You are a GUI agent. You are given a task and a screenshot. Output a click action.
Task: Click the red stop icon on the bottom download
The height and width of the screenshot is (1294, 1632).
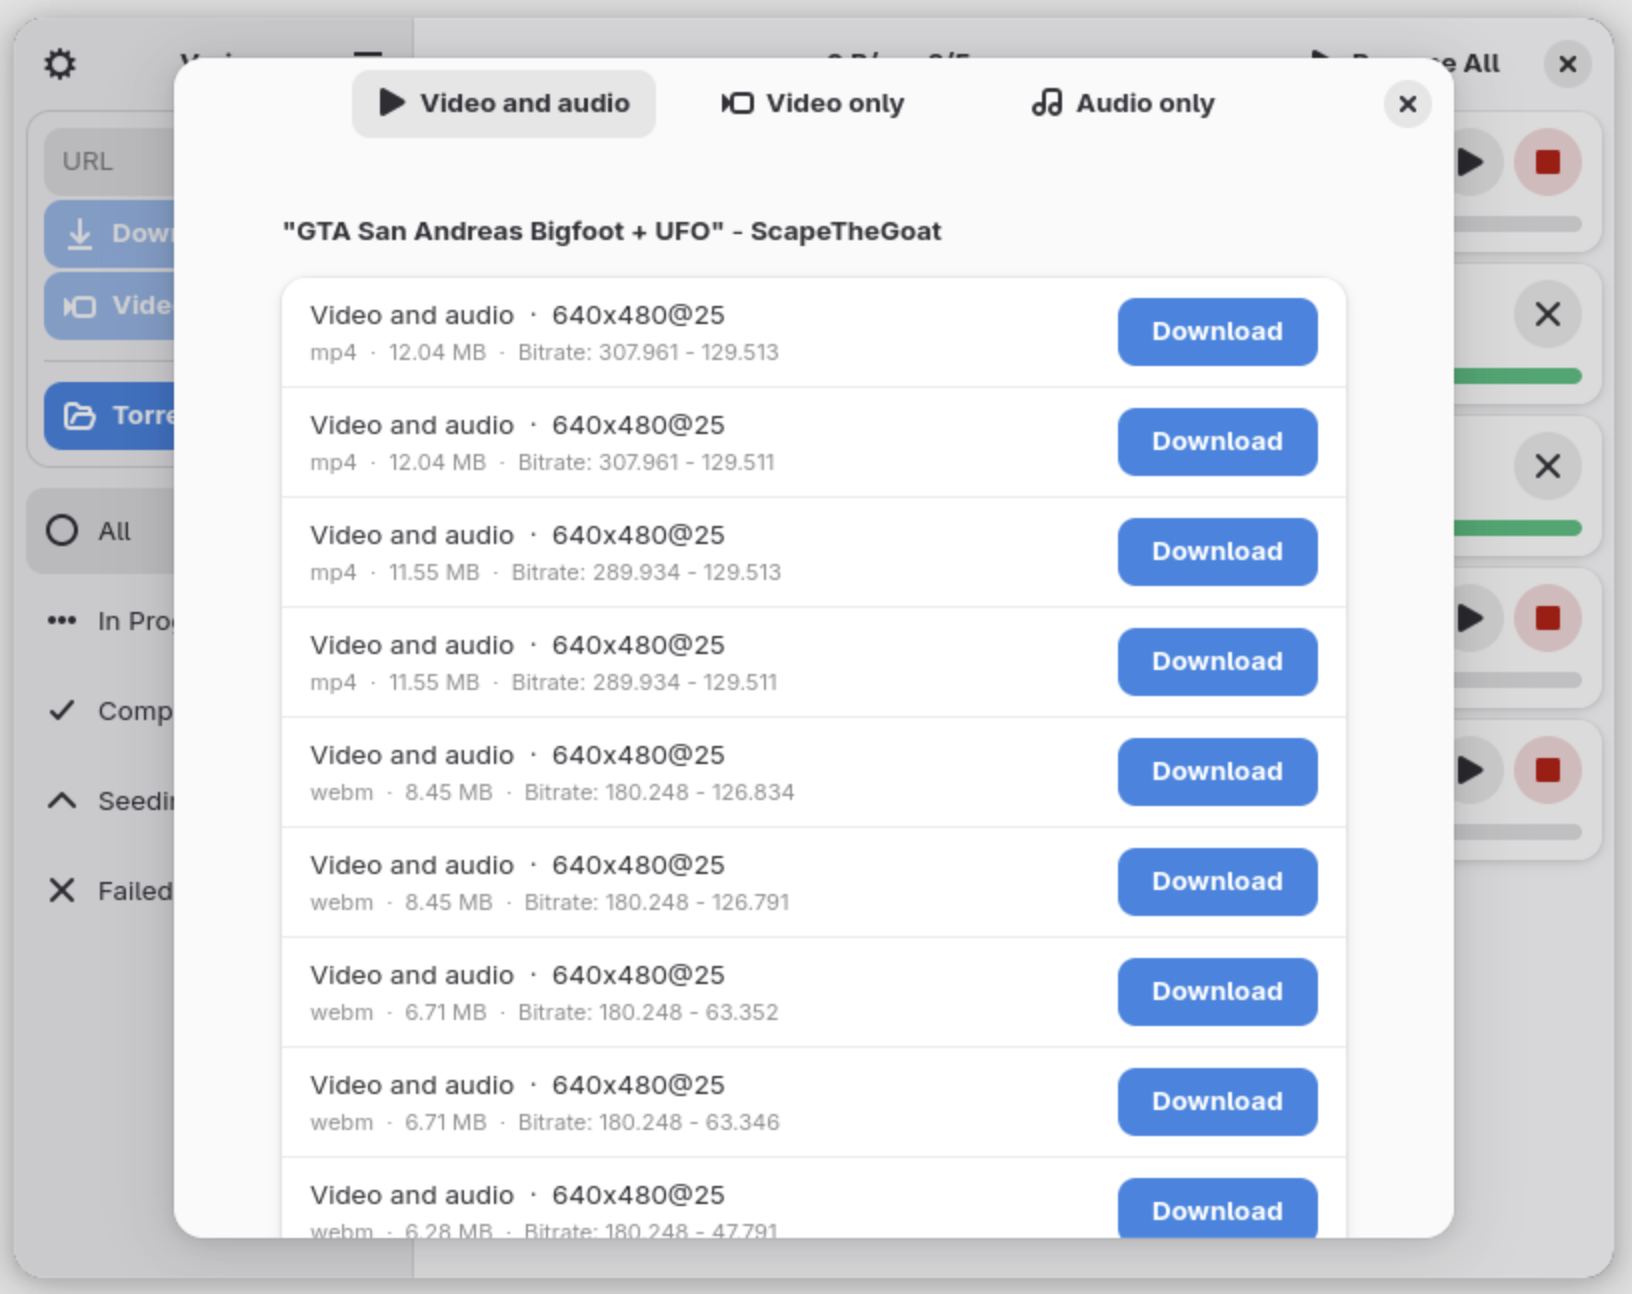pyautogui.click(x=1547, y=770)
